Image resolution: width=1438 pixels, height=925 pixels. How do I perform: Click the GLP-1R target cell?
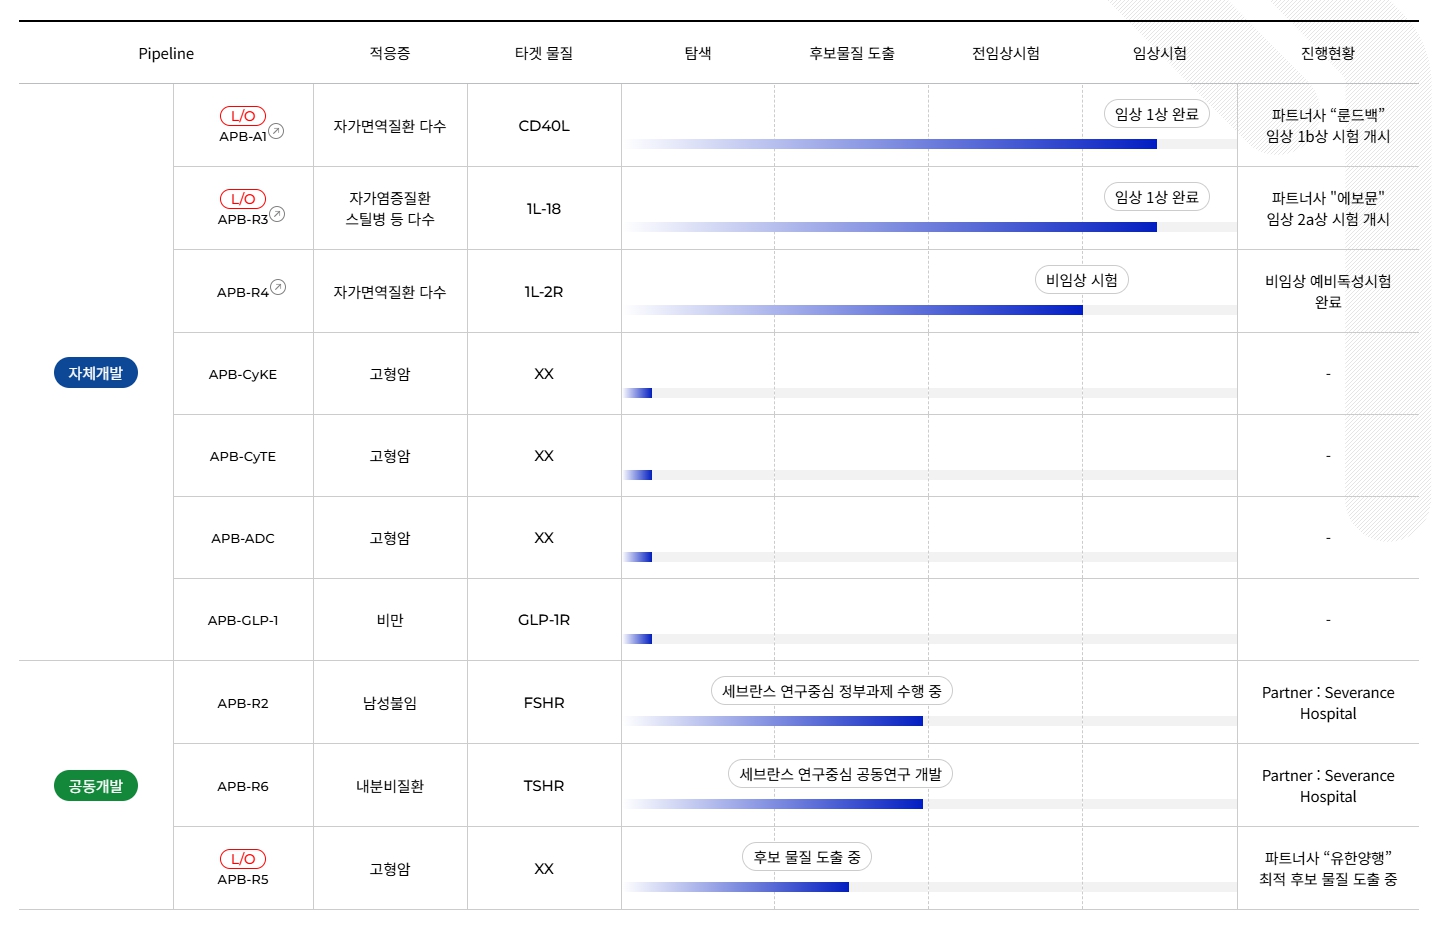pyautogui.click(x=544, y=620)
